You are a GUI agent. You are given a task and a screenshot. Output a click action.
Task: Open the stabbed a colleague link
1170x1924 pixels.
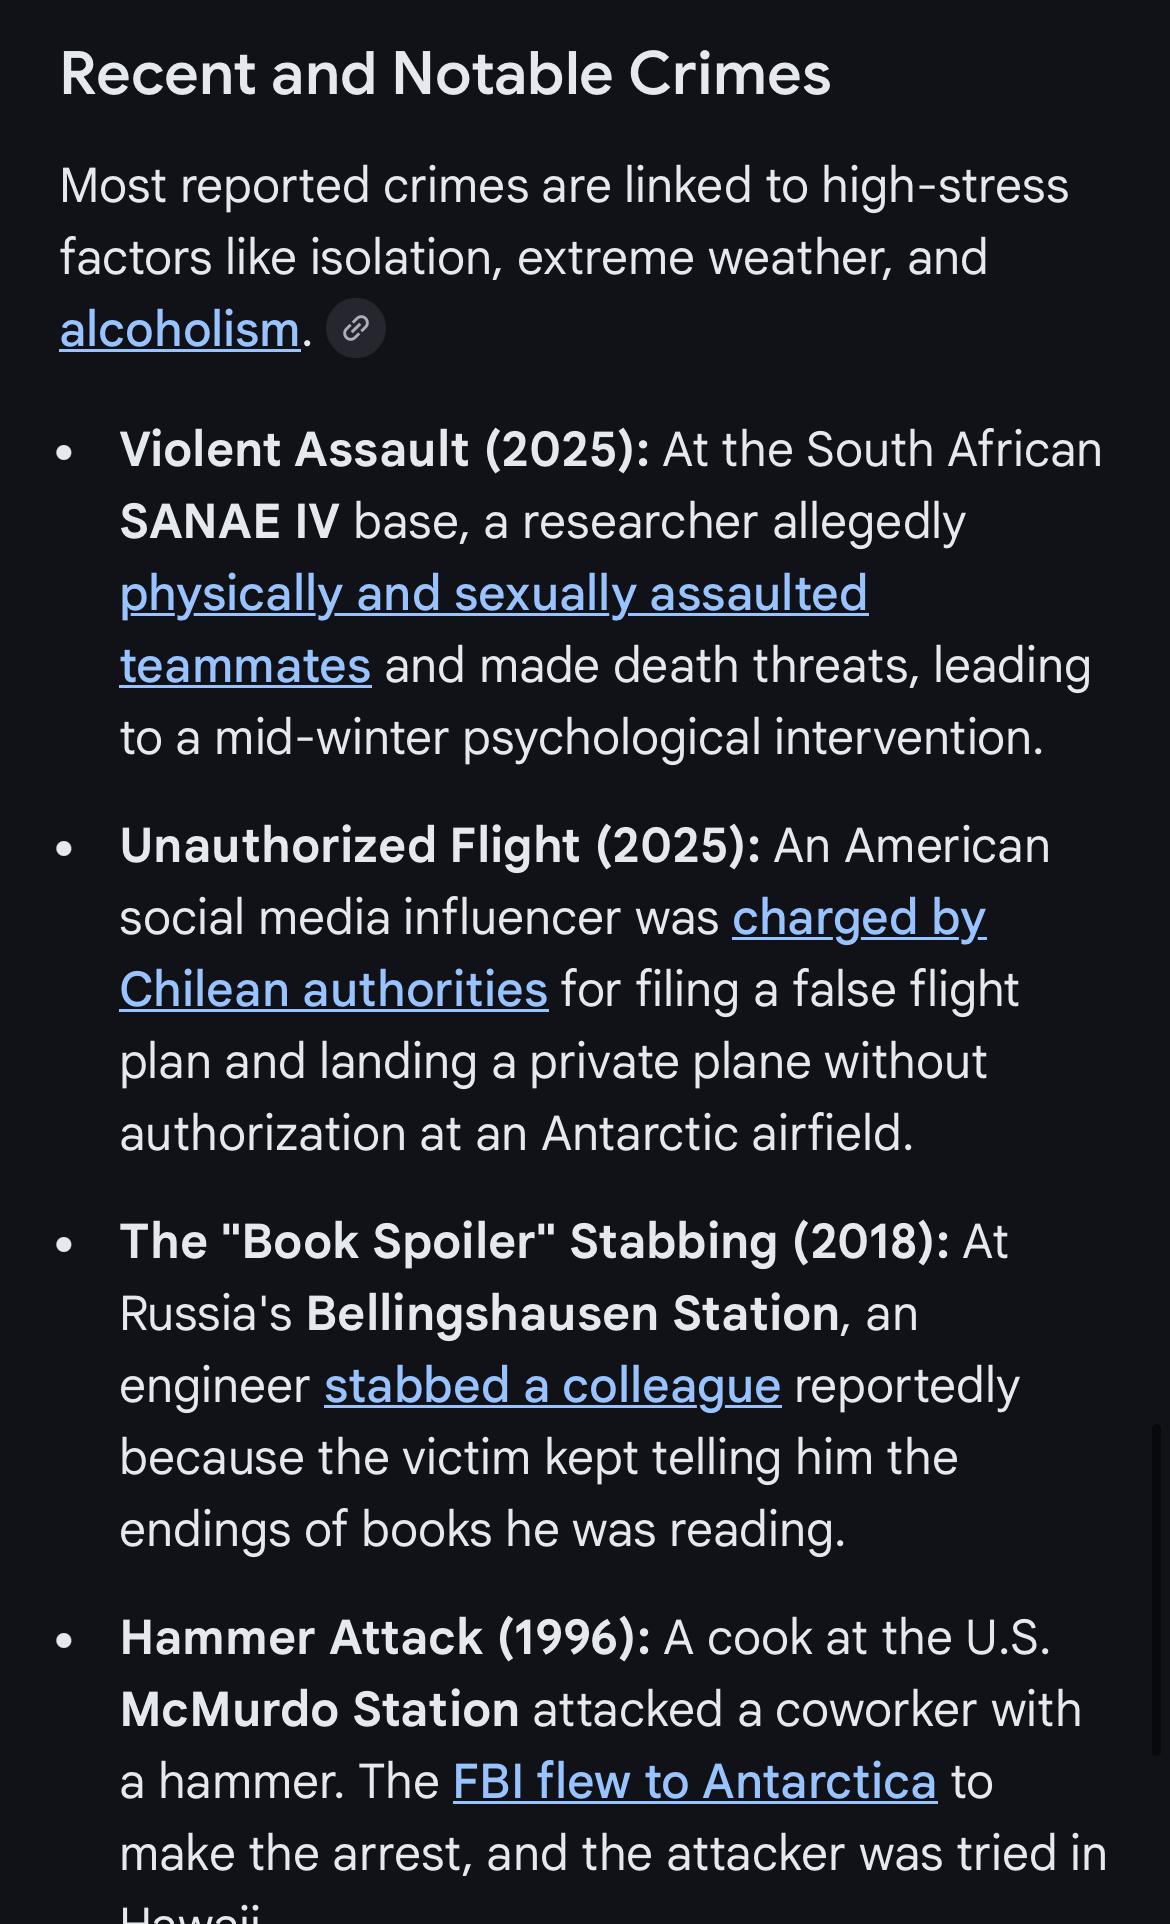[x=552, y=1386]
